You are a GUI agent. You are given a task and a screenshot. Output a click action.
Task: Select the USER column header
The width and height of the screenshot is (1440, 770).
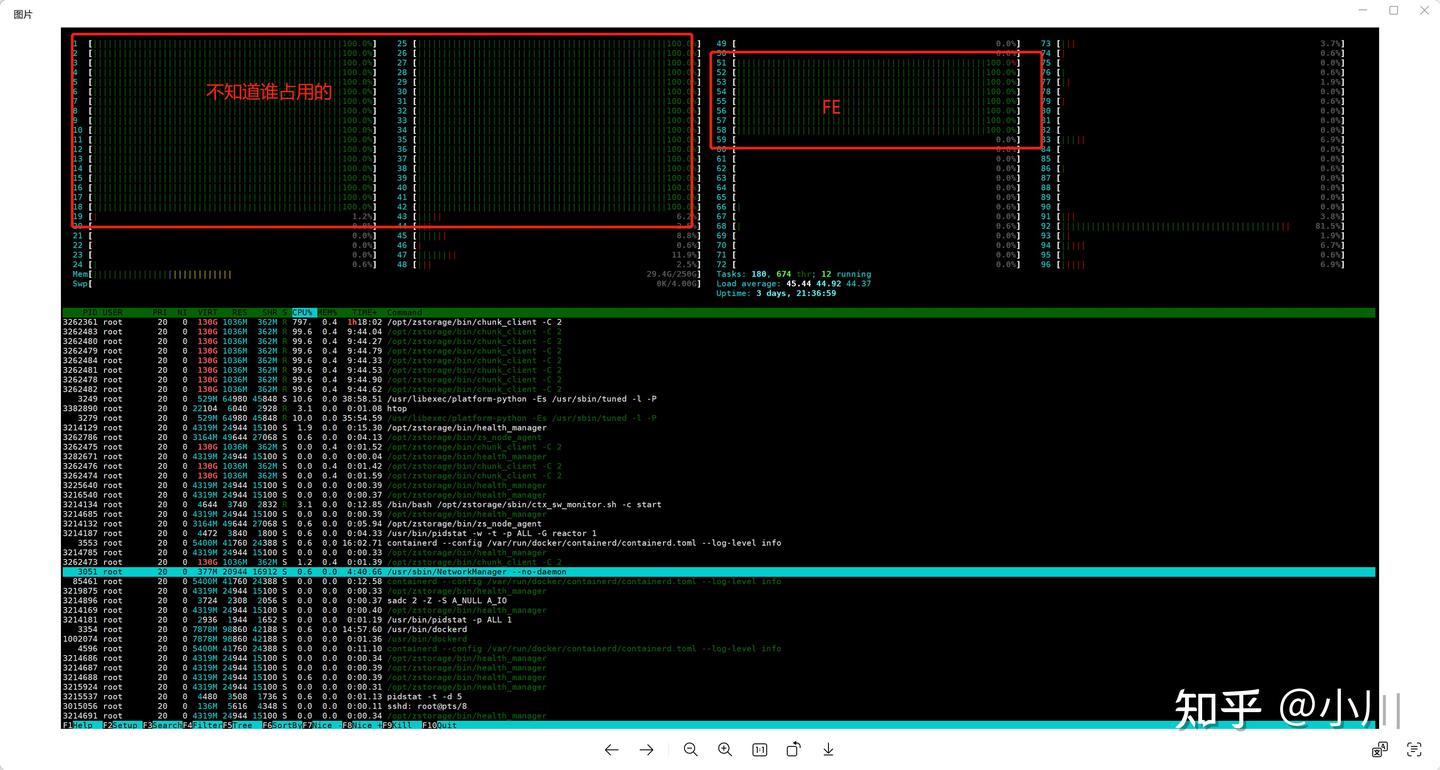click(x=112, y=313)
